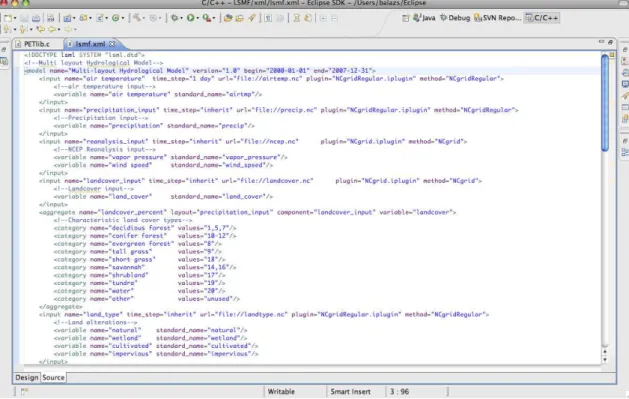Image resolution: width=629 pixels, height=399 pixels.
Task: Click the category "tundra" line
Action: pyautogui.click(x=139, y=283)
